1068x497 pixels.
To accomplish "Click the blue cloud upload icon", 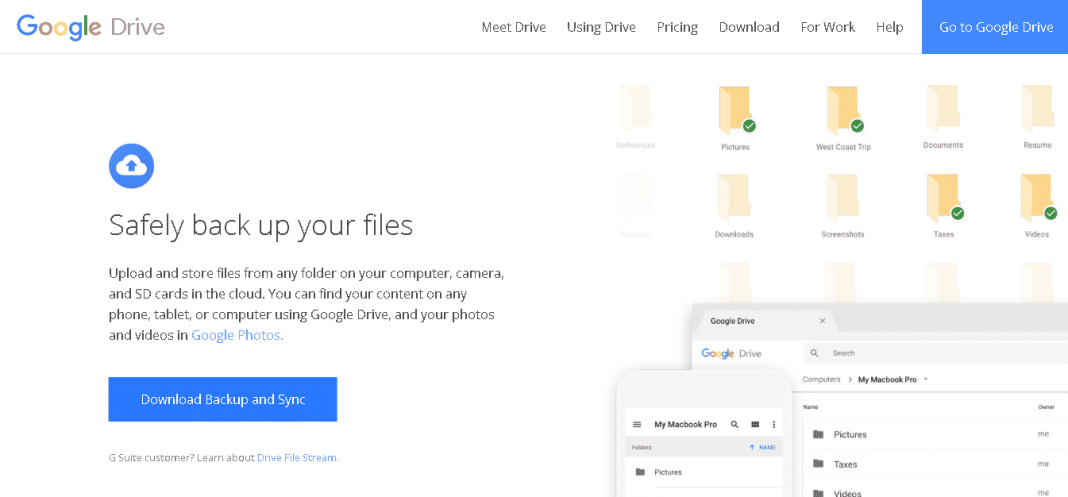I will (131, 165).
